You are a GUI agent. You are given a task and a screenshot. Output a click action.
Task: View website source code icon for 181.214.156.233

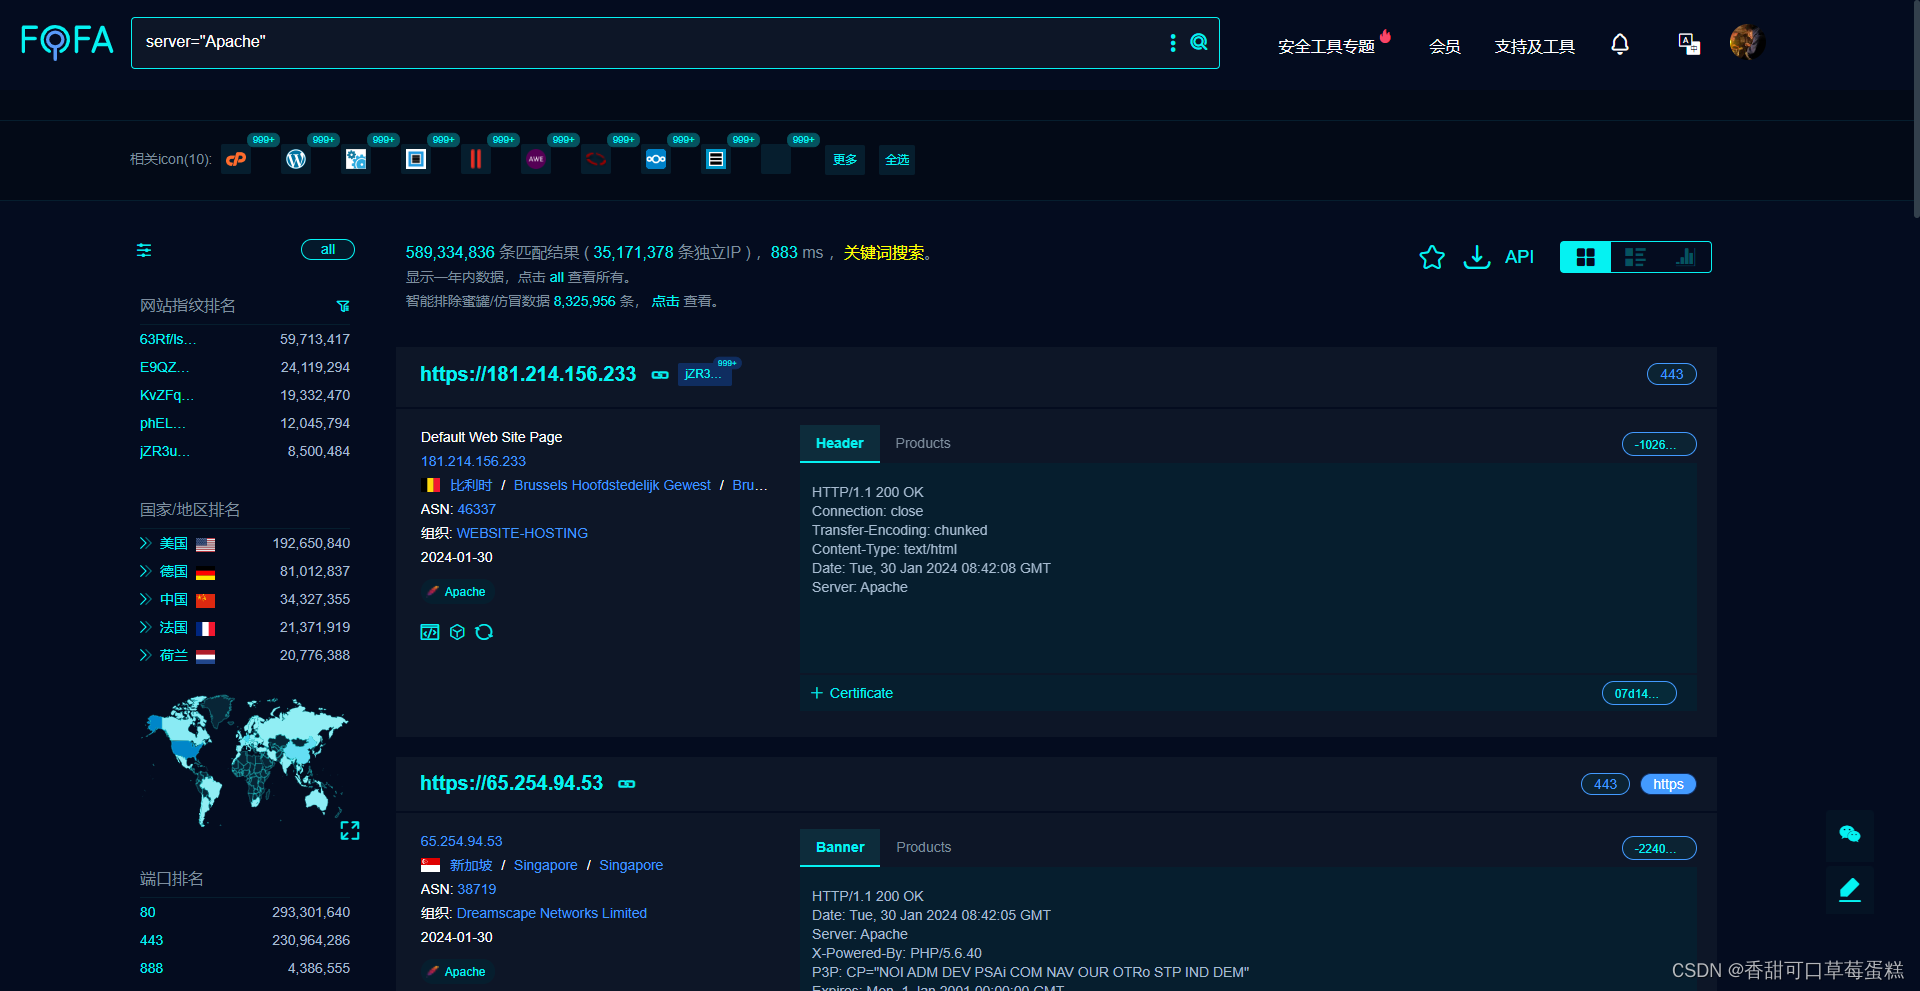[430, 632]
